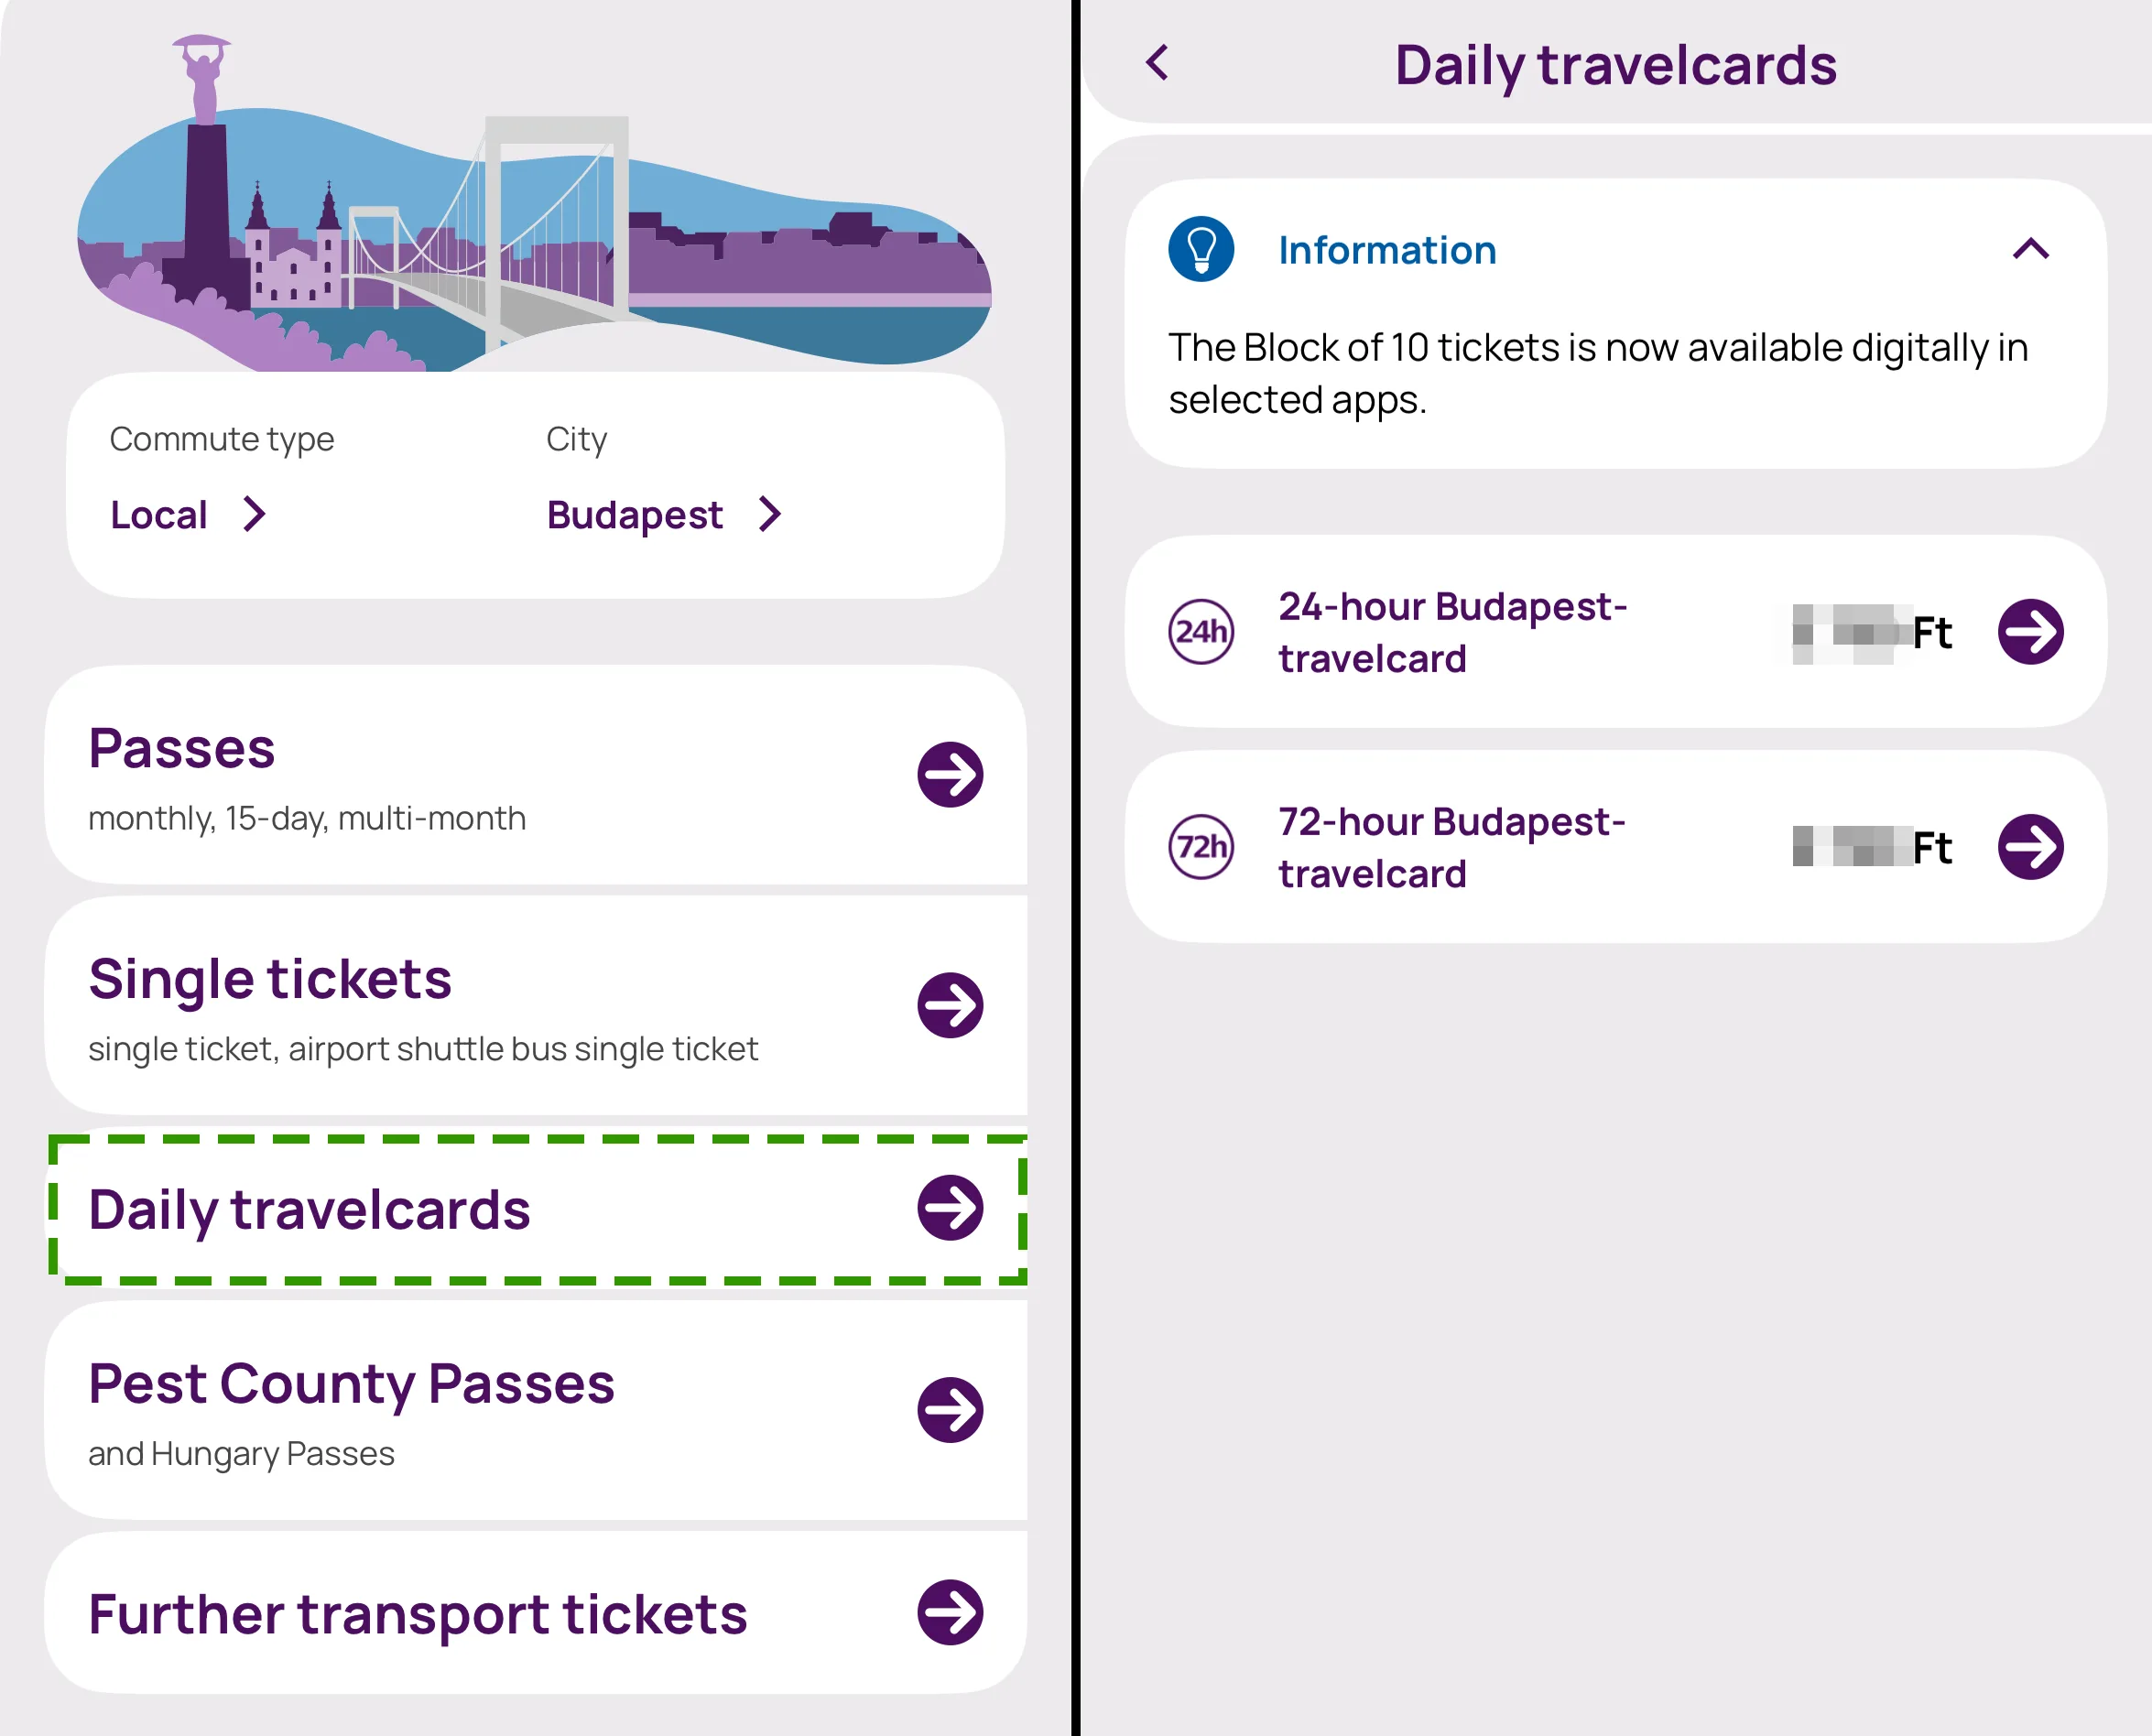
Task: Open the Commute type Local selector
Action: [187, 515]
